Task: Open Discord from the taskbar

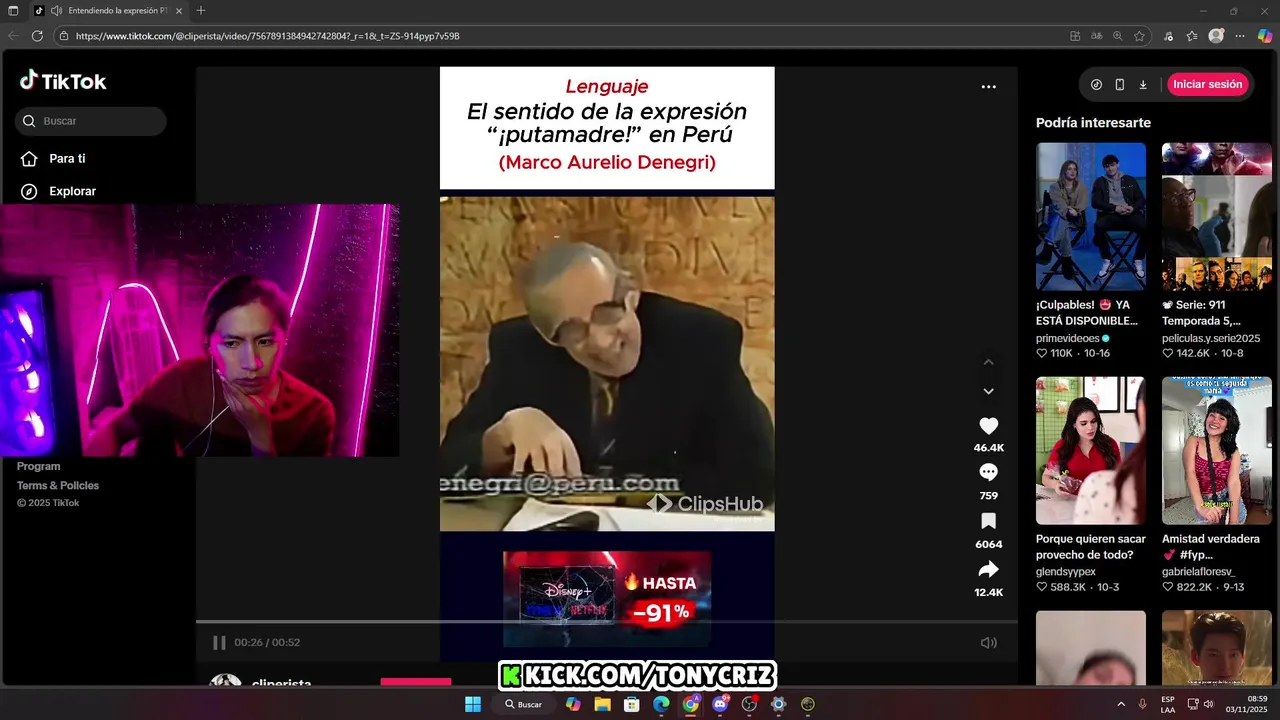Action: 720,704
